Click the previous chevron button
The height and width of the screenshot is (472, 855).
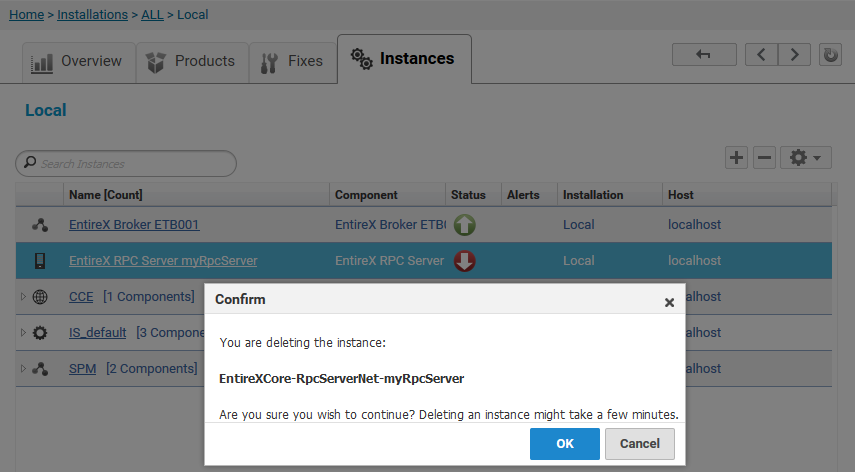pos(762,55)
